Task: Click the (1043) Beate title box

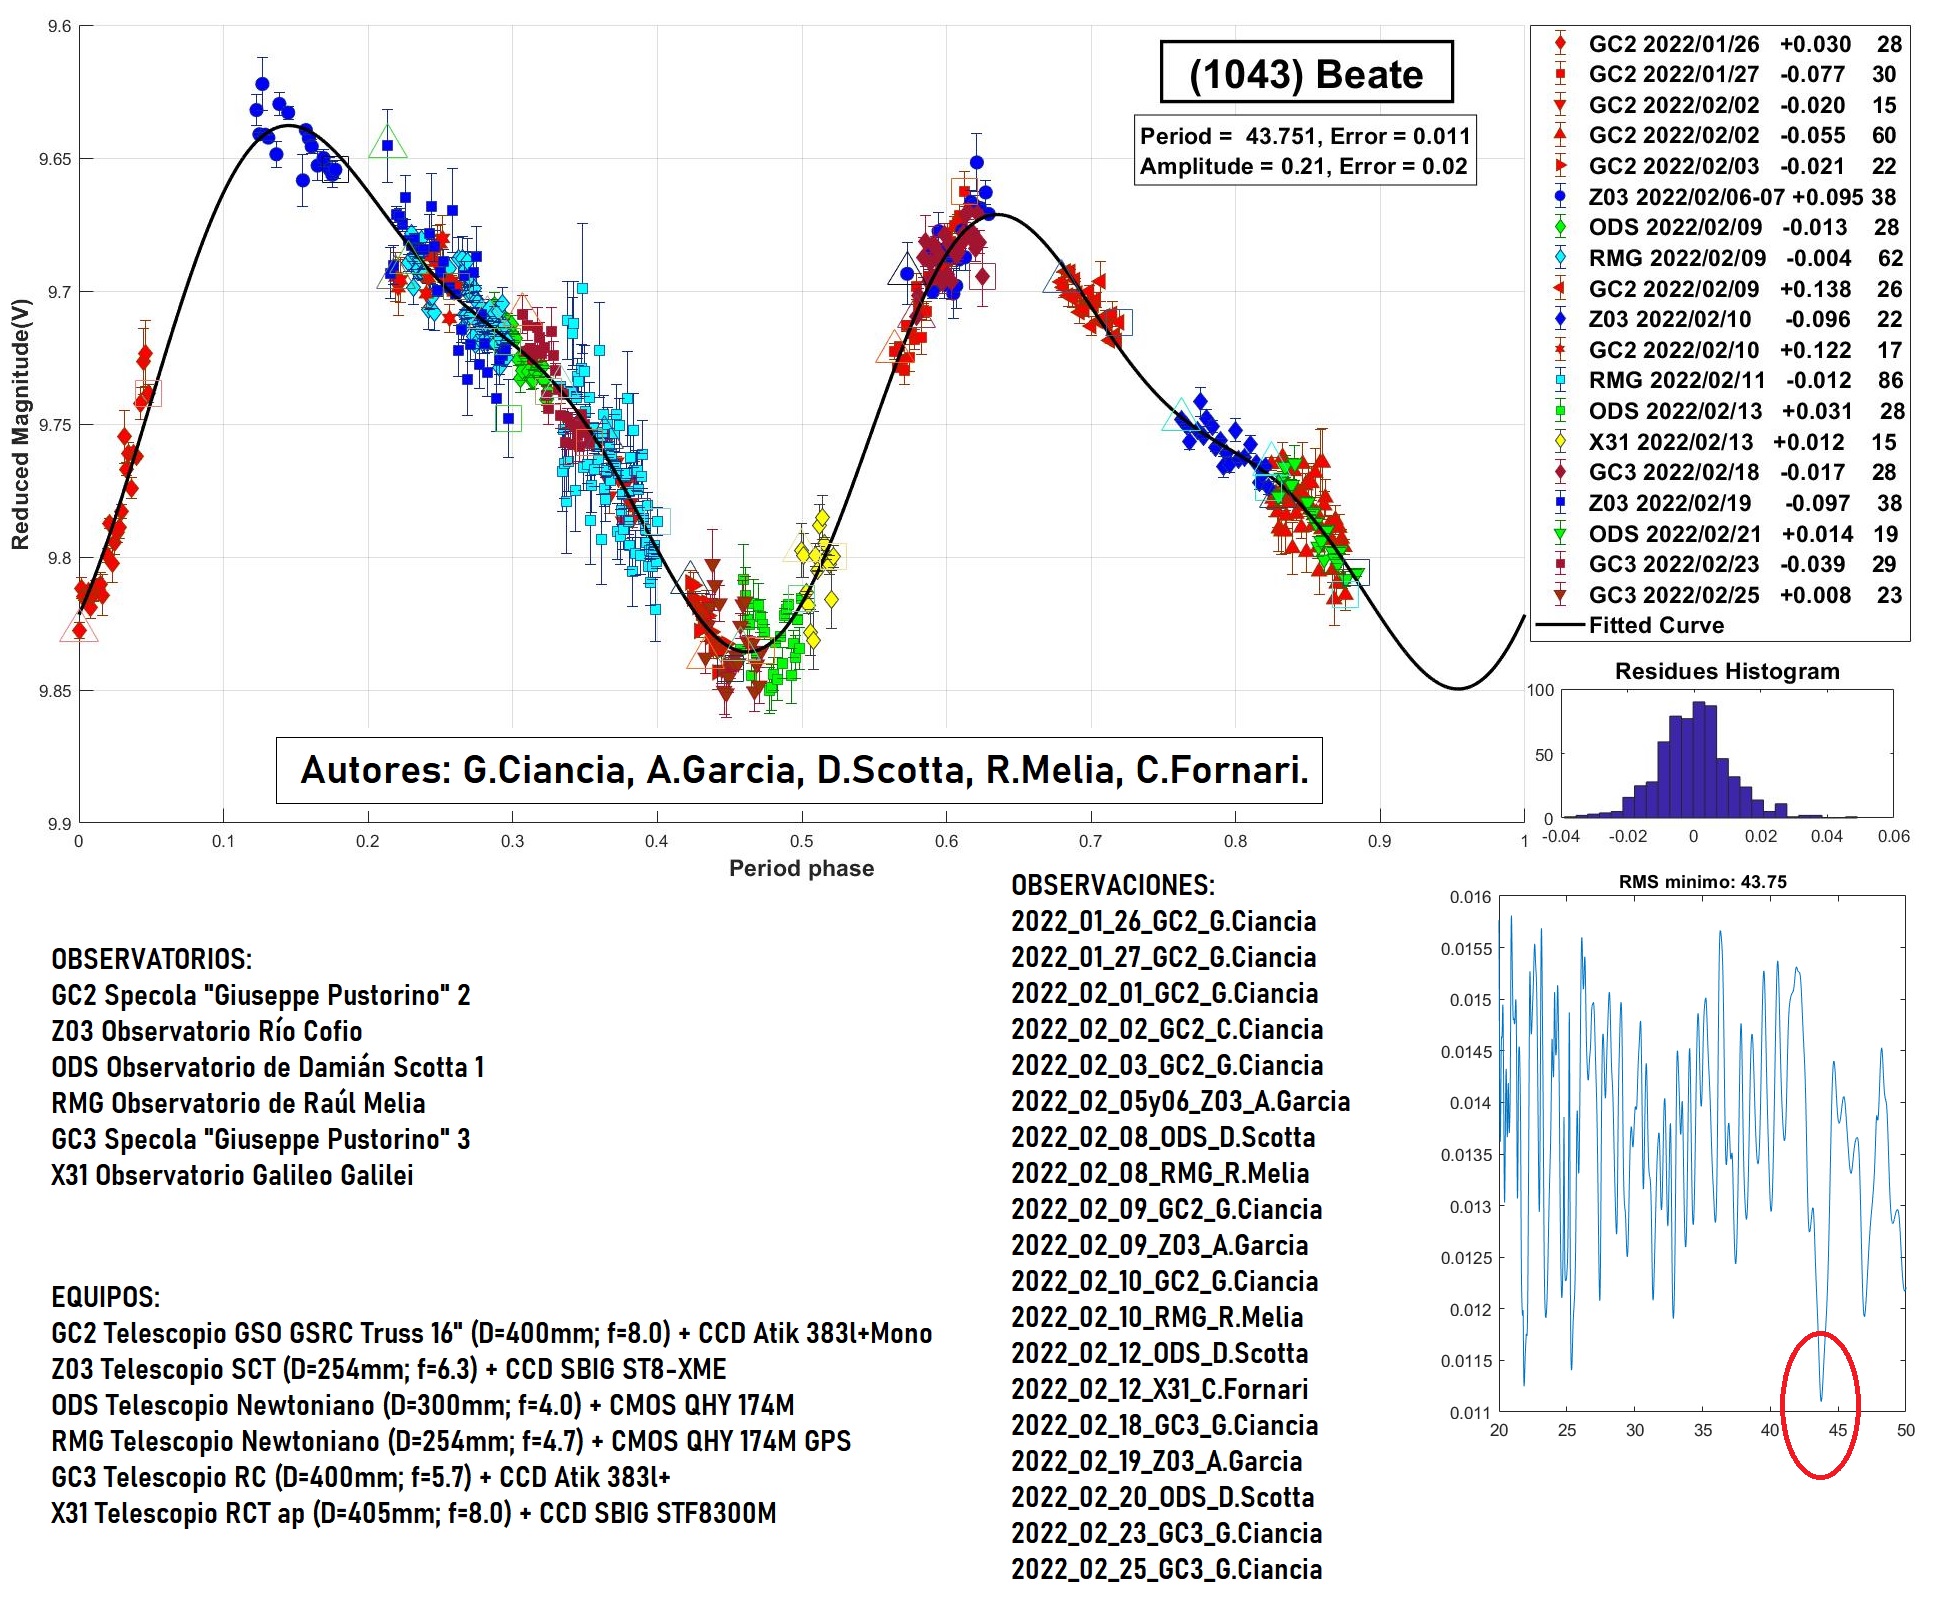Action: [x=1306, y=72]
